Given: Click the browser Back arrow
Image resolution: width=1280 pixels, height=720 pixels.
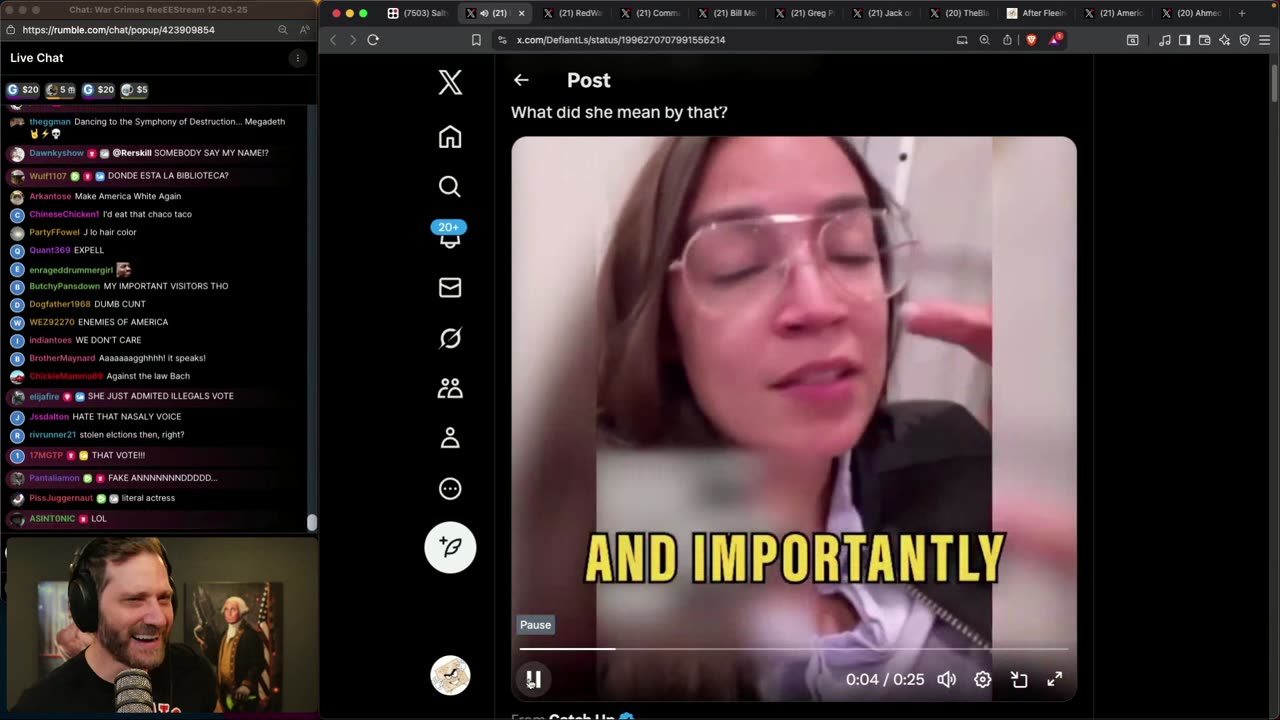Looking at the screenshot, I should pos(334,40).
